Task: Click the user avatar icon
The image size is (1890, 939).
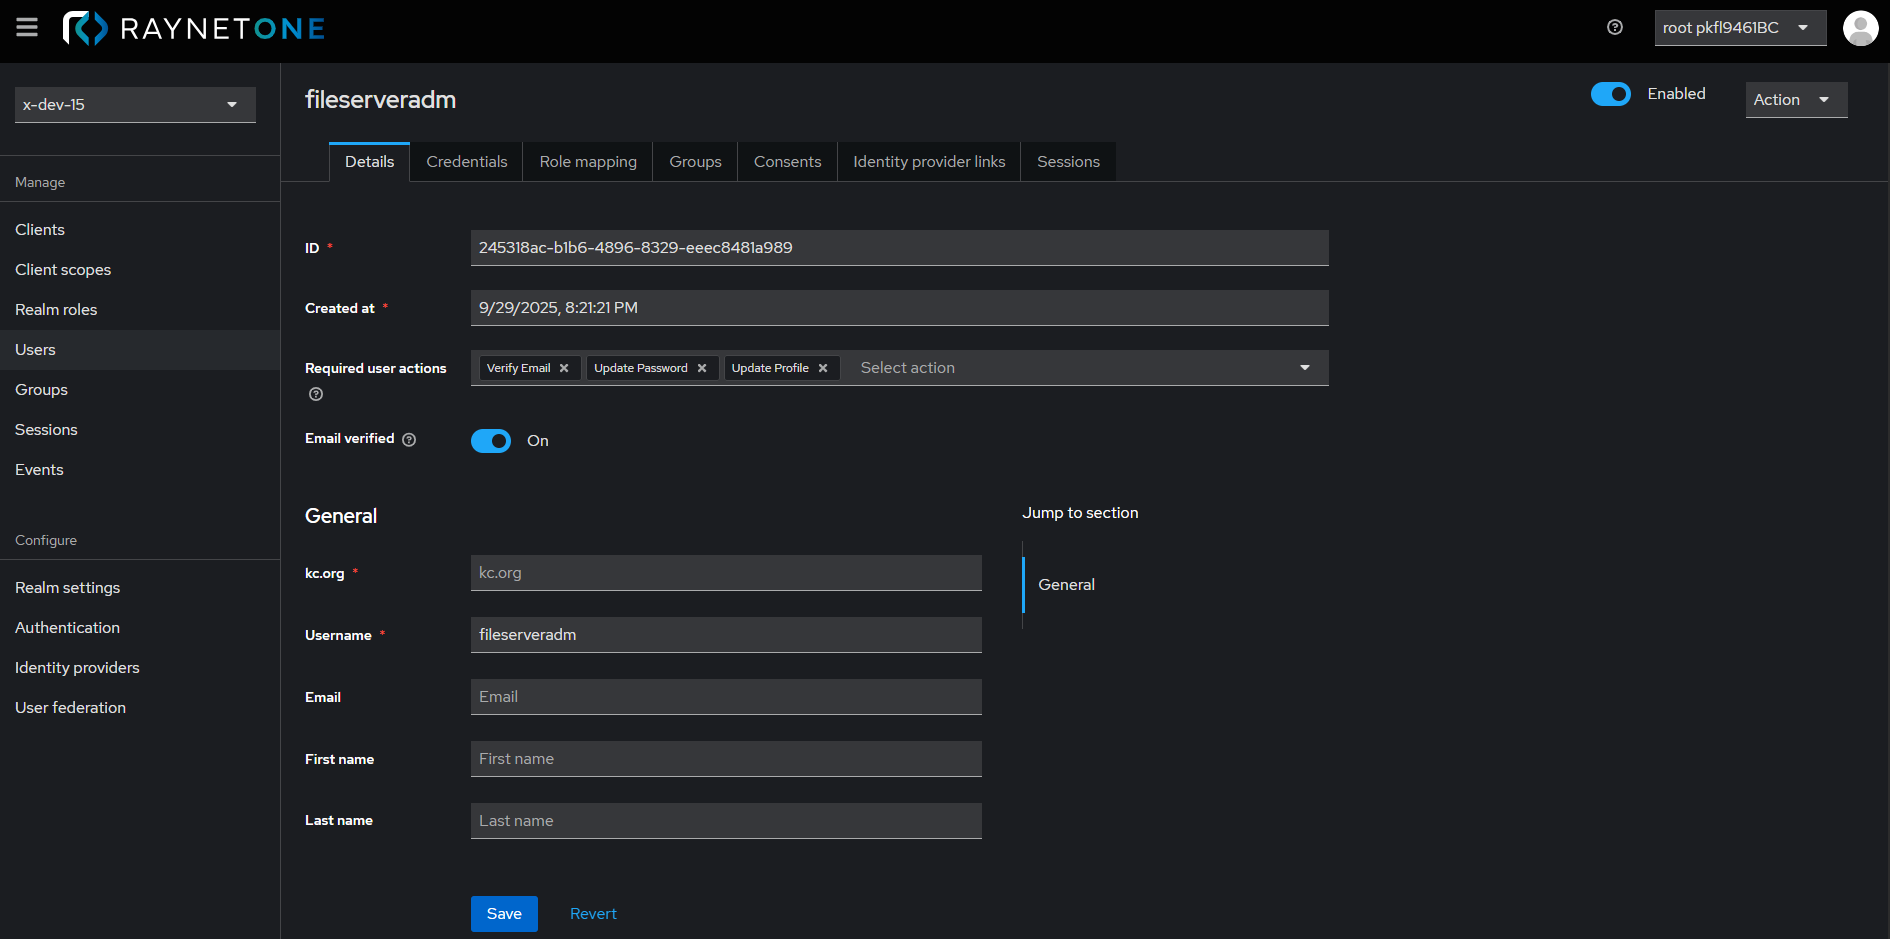Action: (1860, 28)
